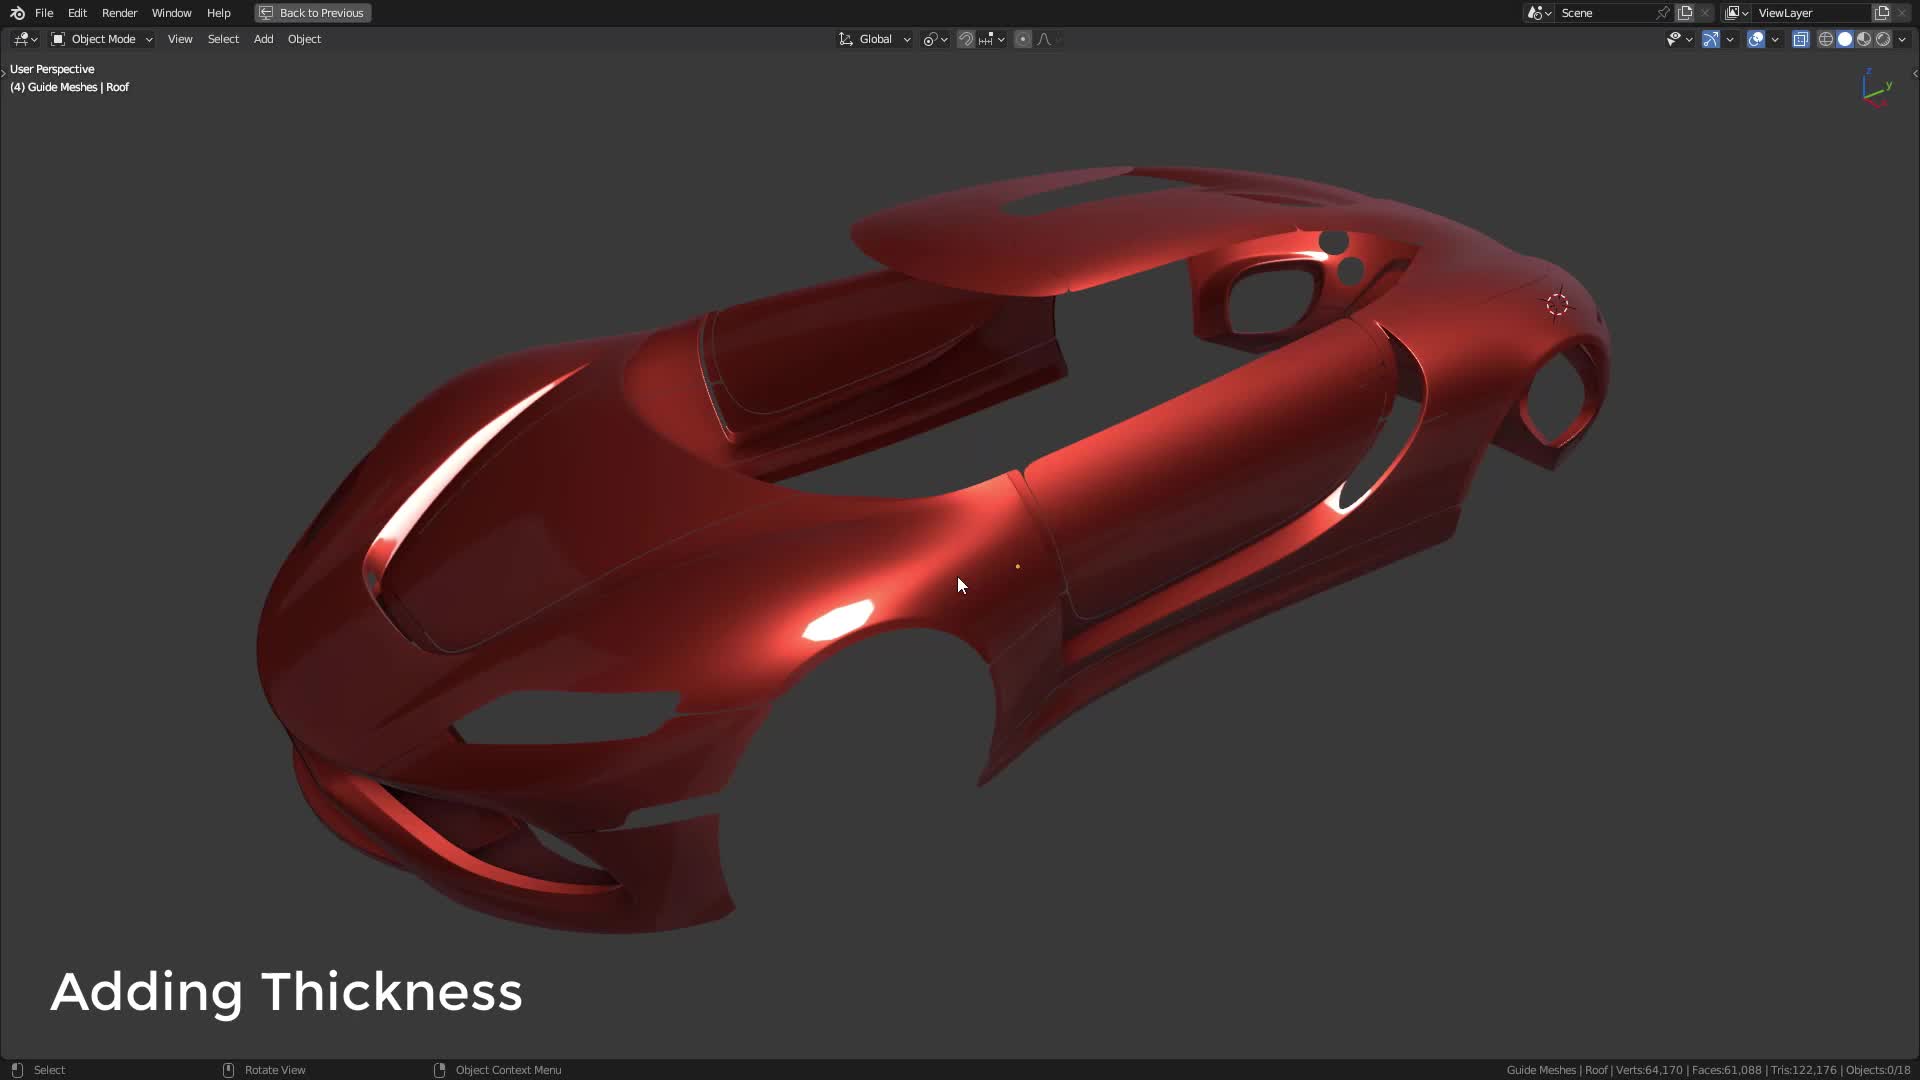
Task: Click the Back to Previous button
Action: [x=313, y=13]
